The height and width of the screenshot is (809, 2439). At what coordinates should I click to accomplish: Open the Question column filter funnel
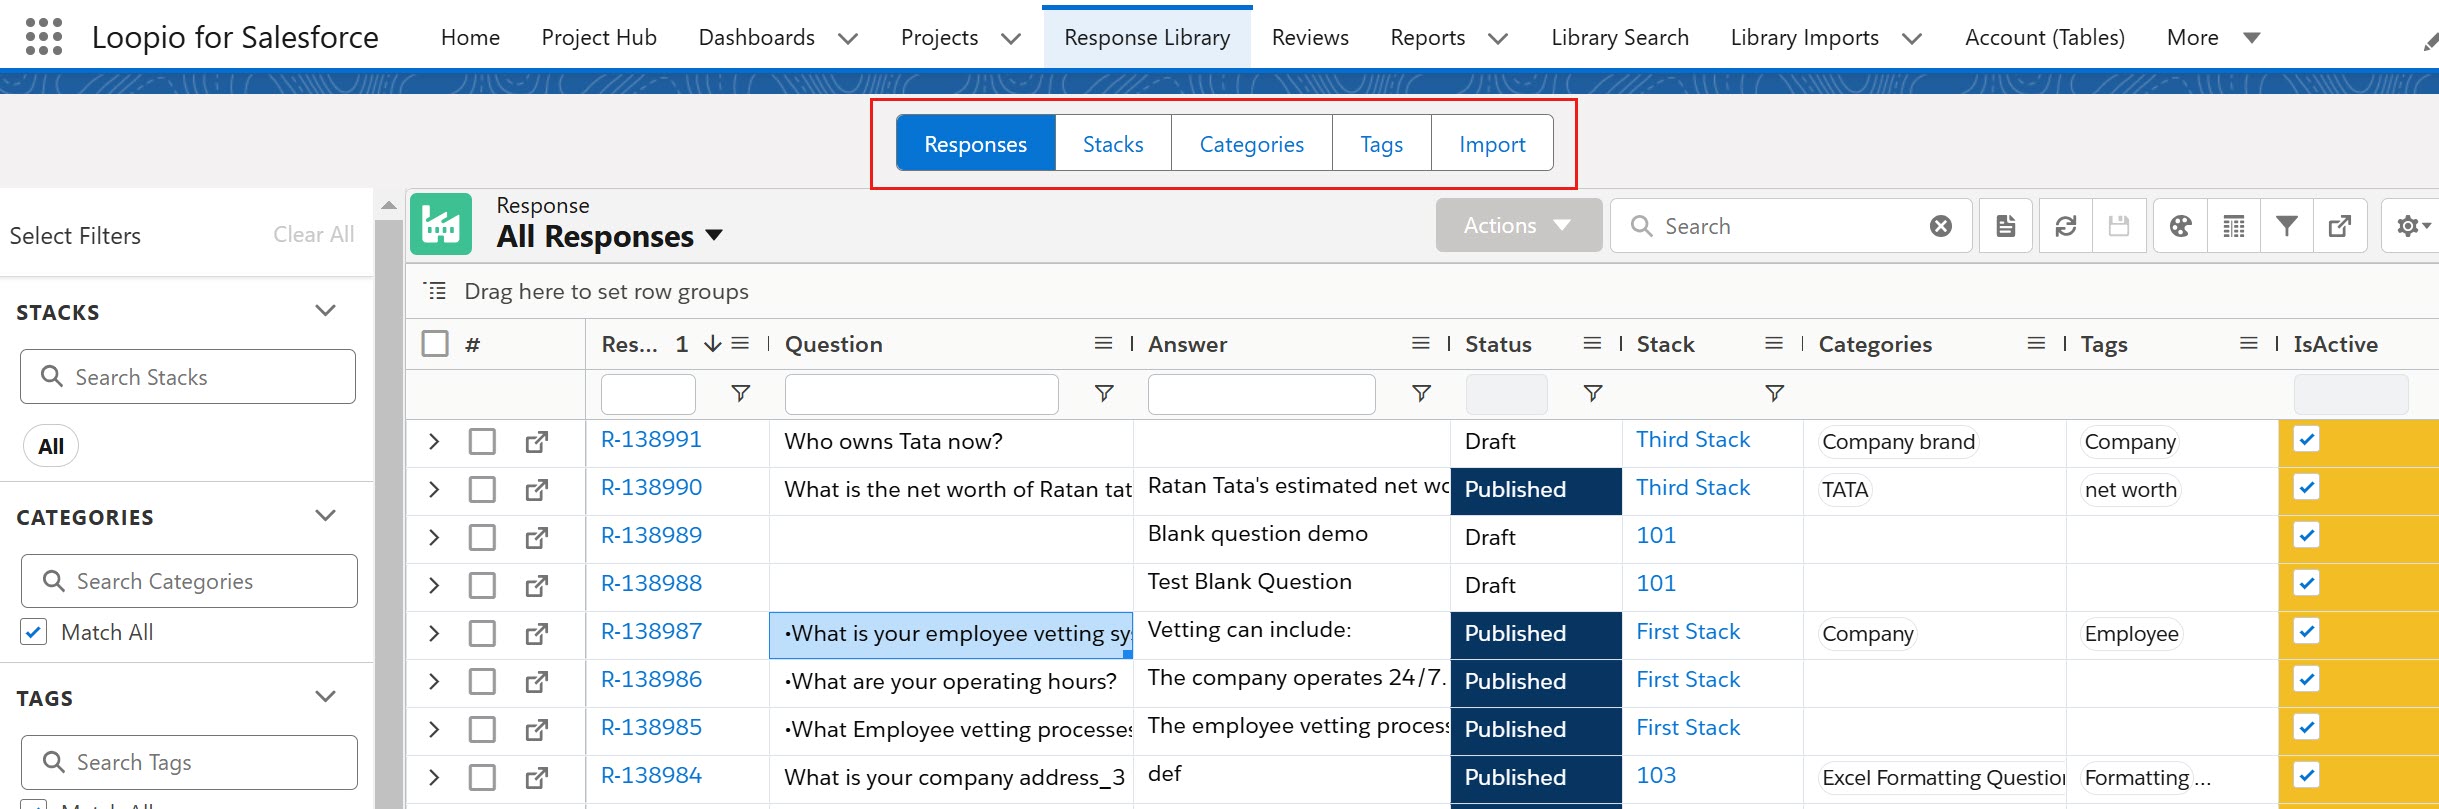(x=1104, y=394)
